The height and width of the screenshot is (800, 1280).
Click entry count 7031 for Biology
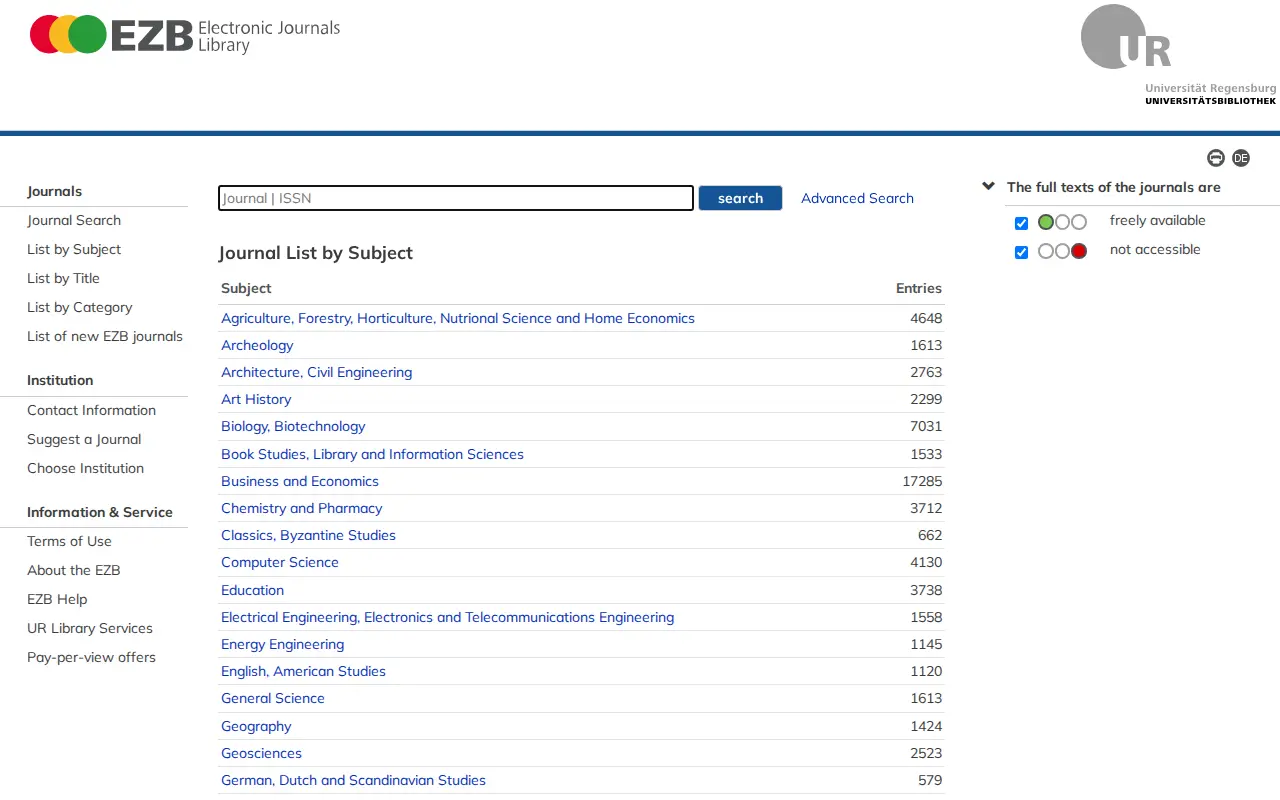926,426
